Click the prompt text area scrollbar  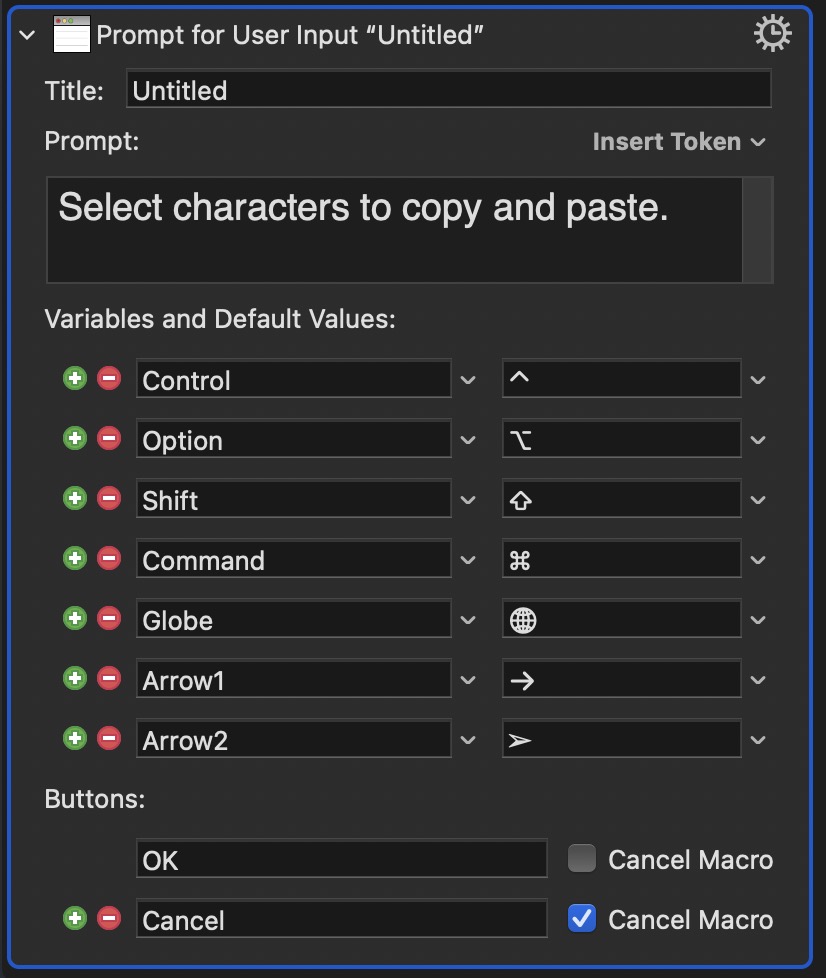coord(758,230)
